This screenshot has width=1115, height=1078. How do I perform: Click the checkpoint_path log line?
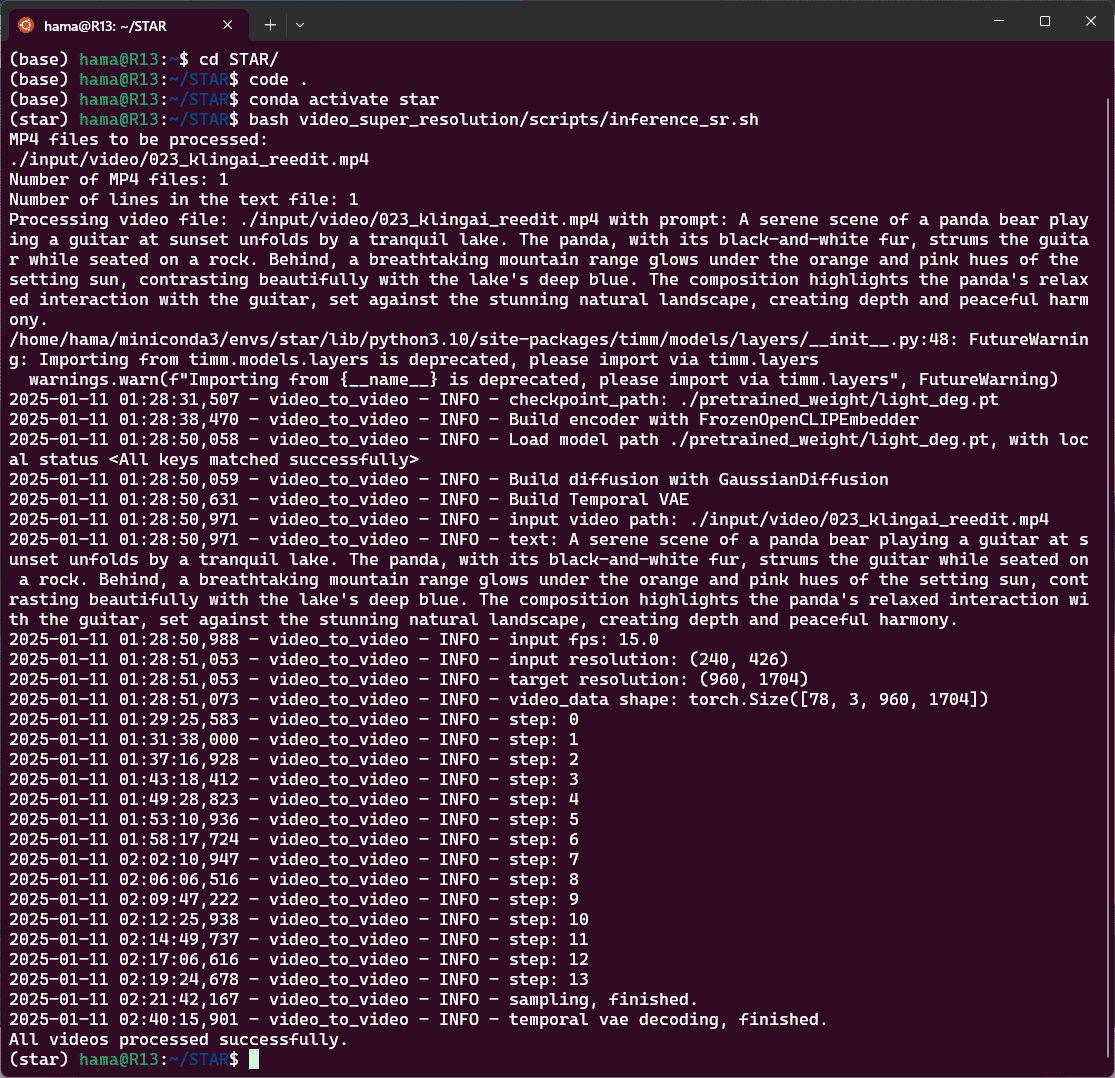tap(503, 399)
